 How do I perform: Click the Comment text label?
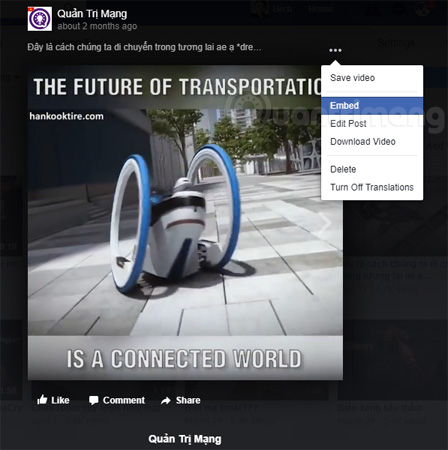point(124,400)
